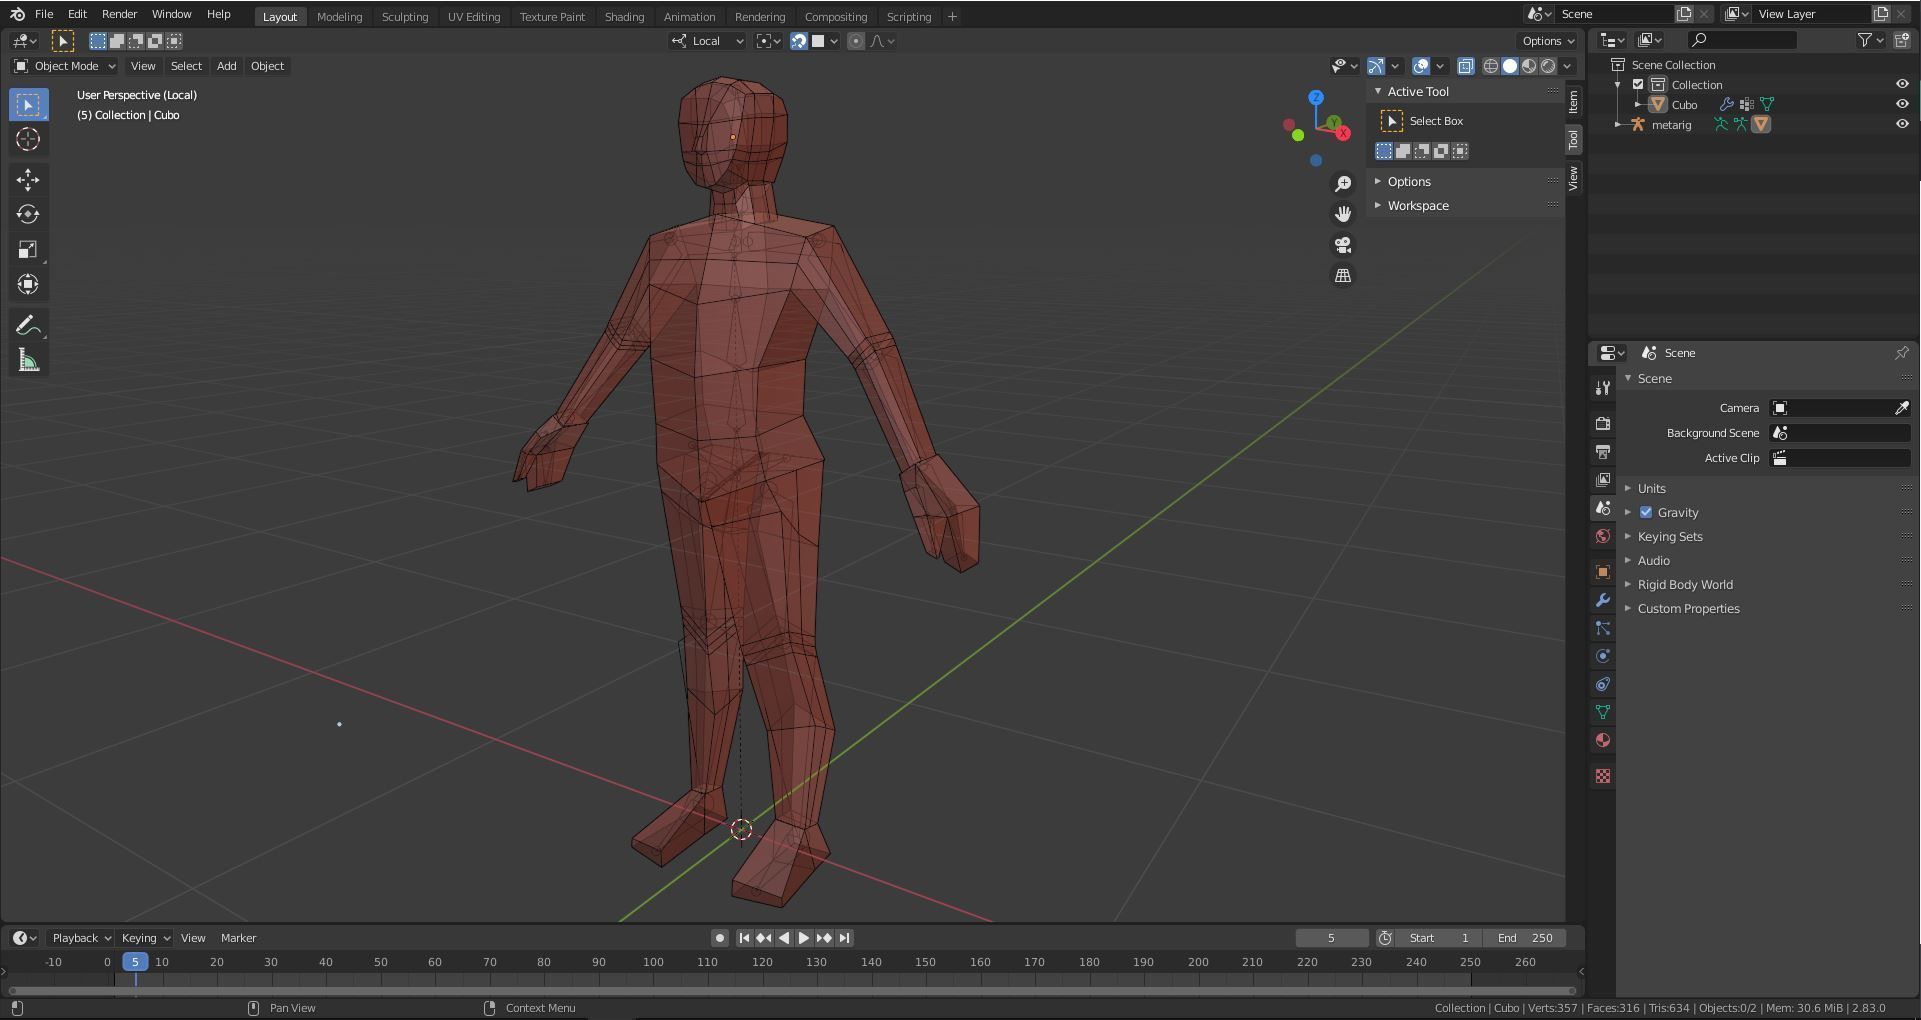Open the Item sidebar tab
1921x1020 pixels.
1574,101
